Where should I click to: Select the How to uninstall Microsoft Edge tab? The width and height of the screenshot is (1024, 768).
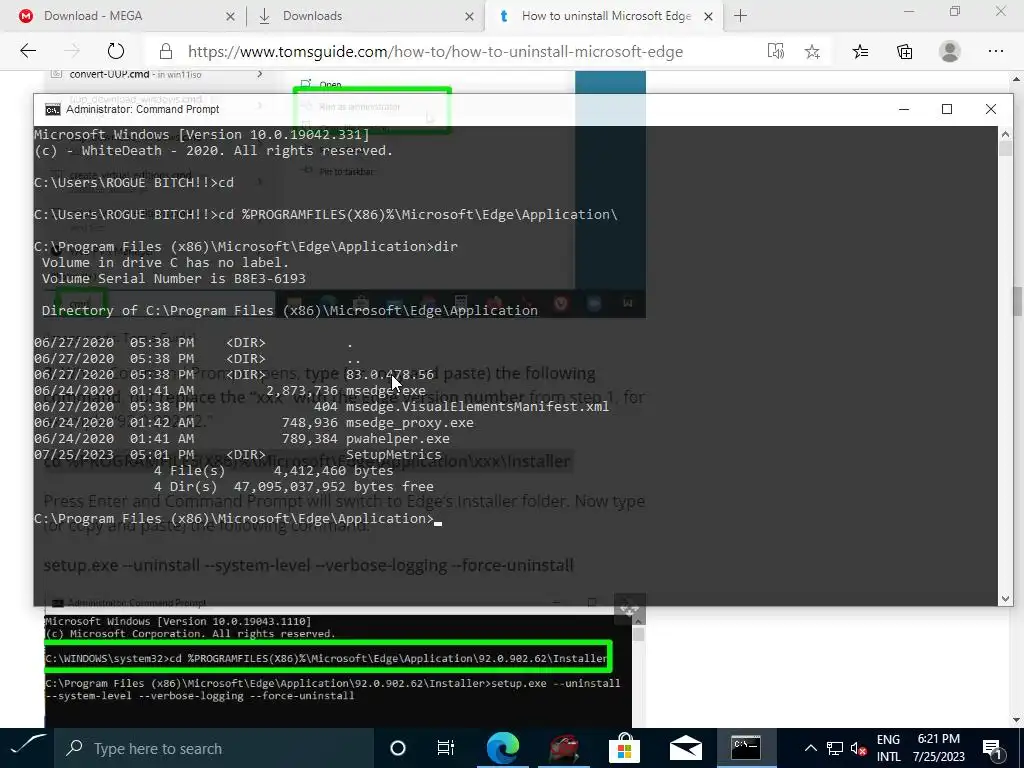coord(604,16)
